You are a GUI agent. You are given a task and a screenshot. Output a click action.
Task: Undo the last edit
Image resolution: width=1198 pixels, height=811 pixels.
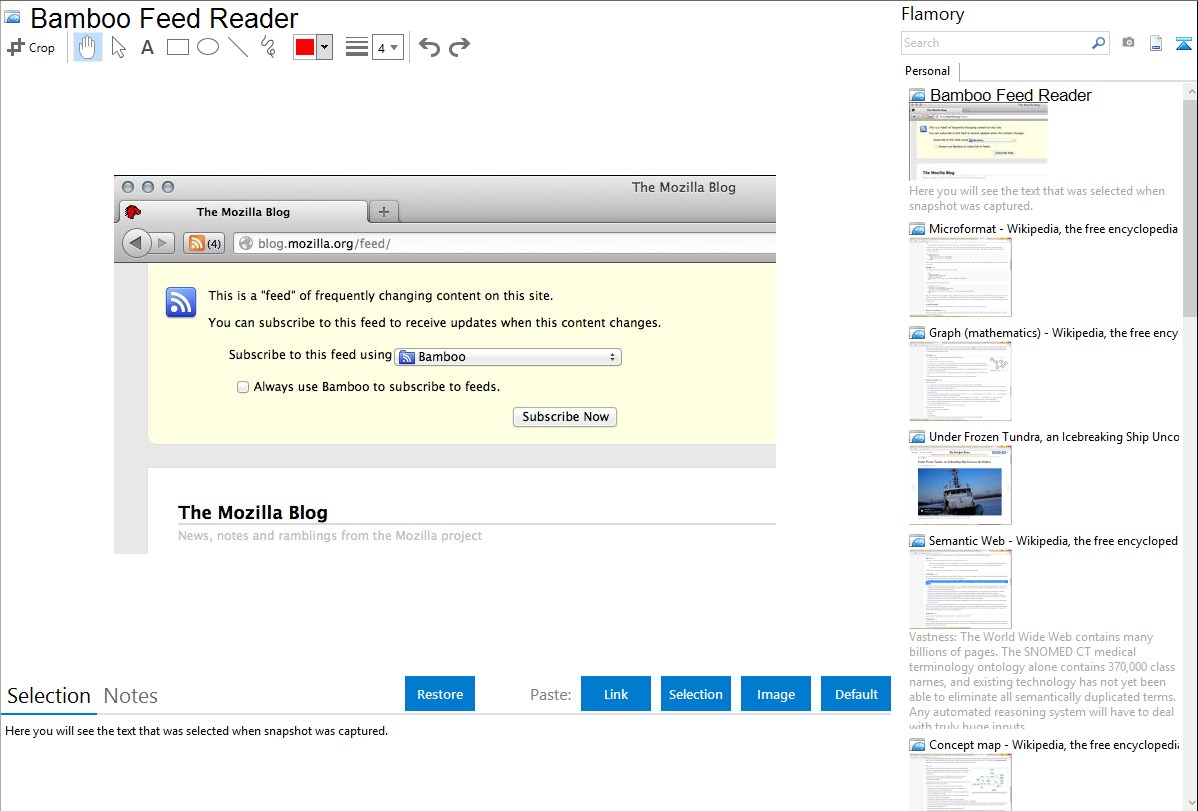pos(429,47)
